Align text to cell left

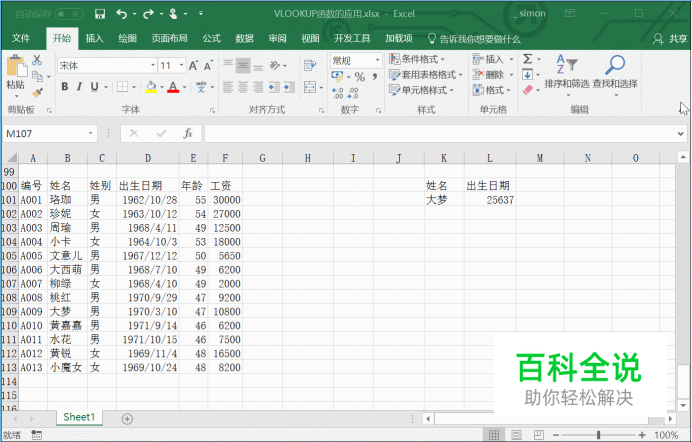(228, 87)
